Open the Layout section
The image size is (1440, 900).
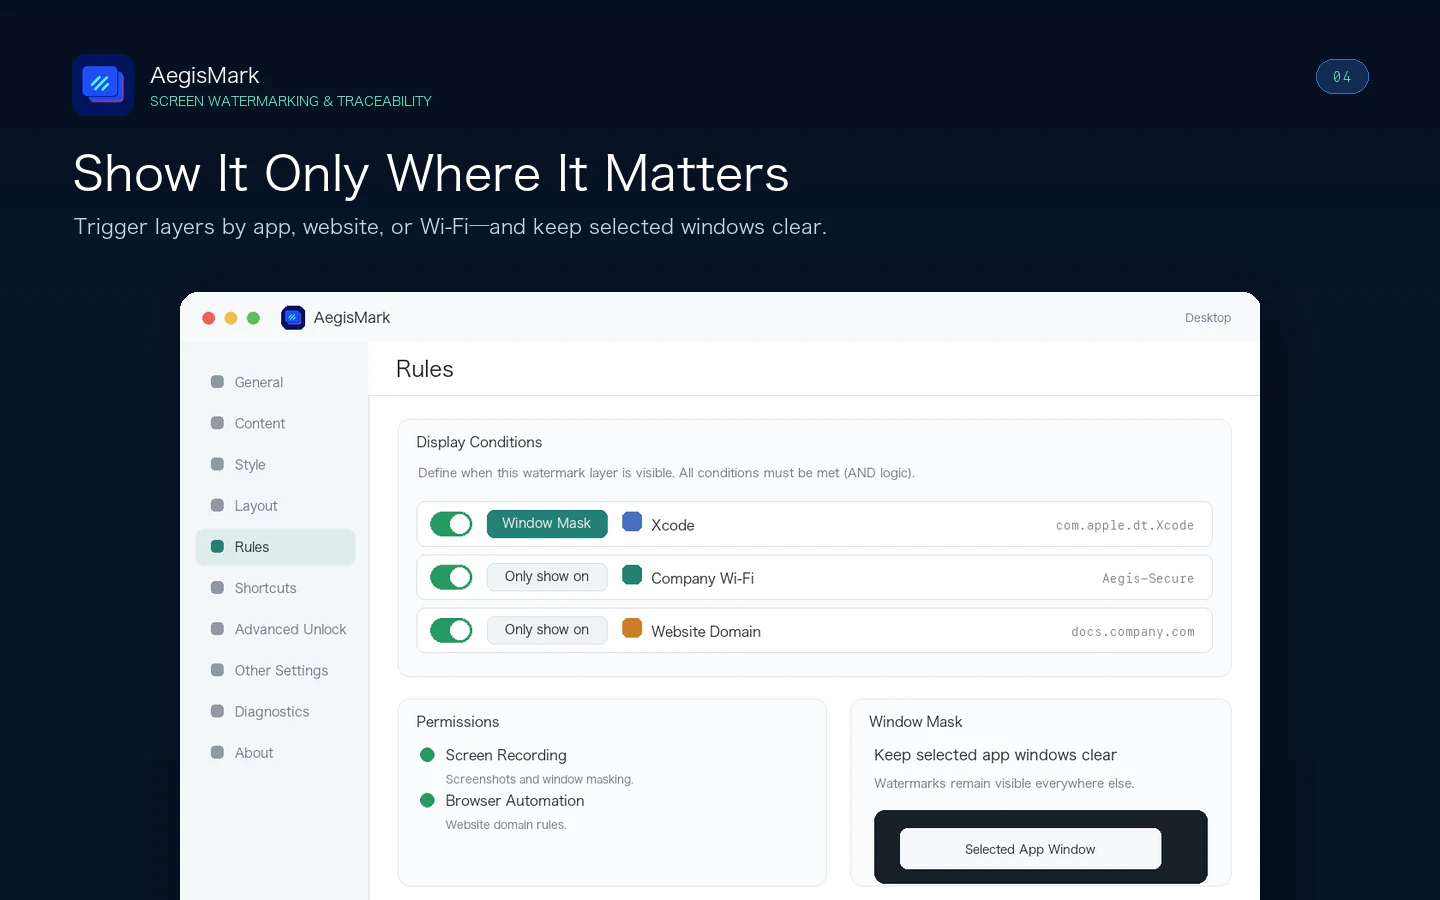coord(275,506)
